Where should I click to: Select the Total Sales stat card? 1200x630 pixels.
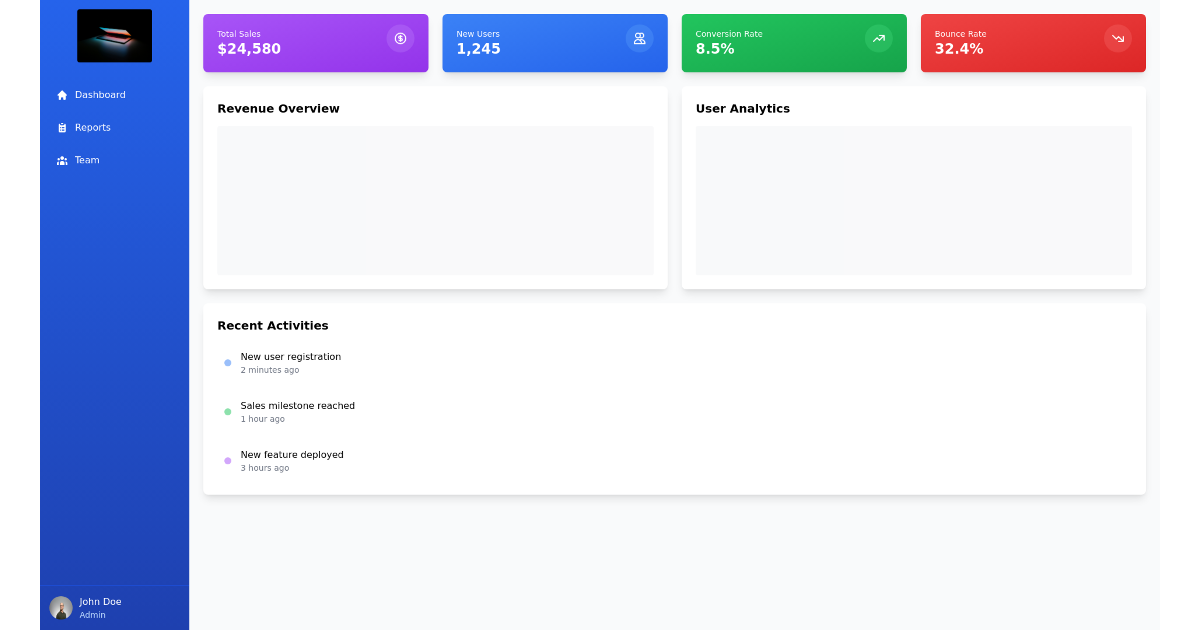tap(315, 43)
